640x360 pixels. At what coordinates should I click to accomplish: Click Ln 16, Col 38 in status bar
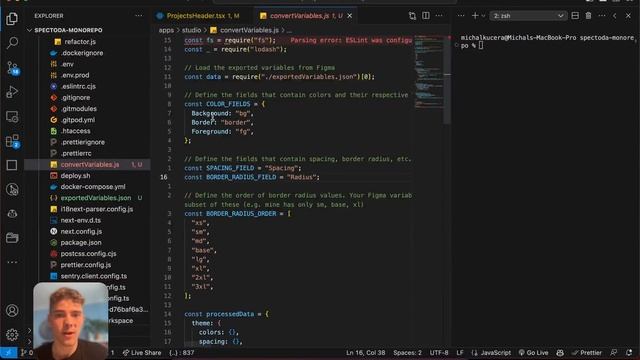[365, 353]
